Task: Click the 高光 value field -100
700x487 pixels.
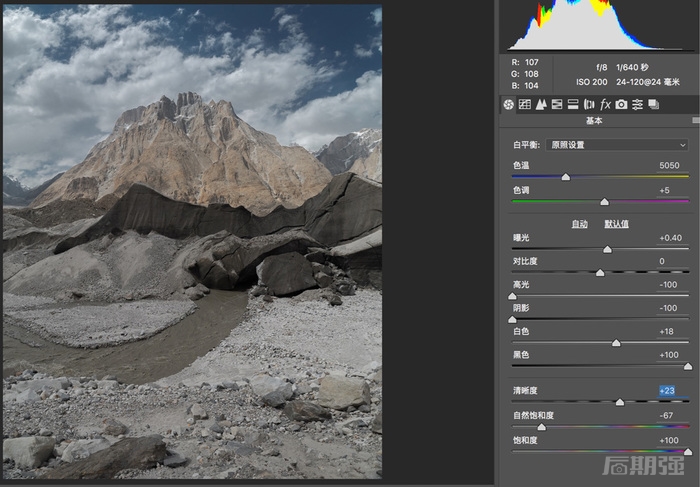Action: coord(668,285)
